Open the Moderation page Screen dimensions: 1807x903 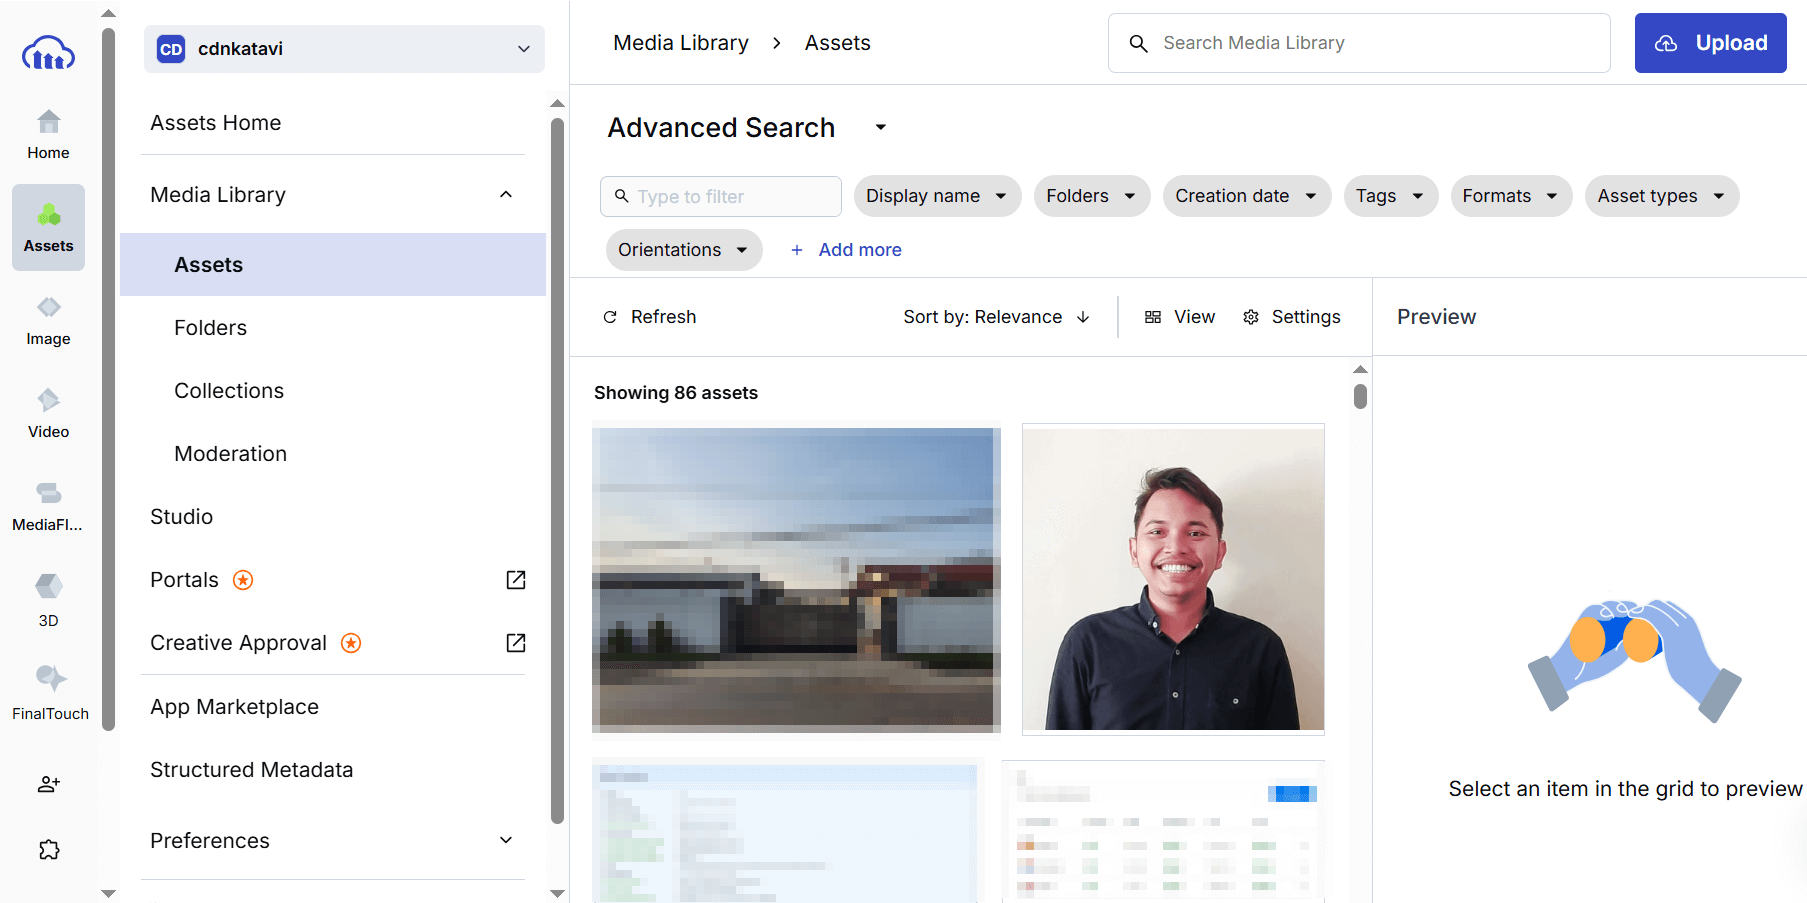click(230, 453)
